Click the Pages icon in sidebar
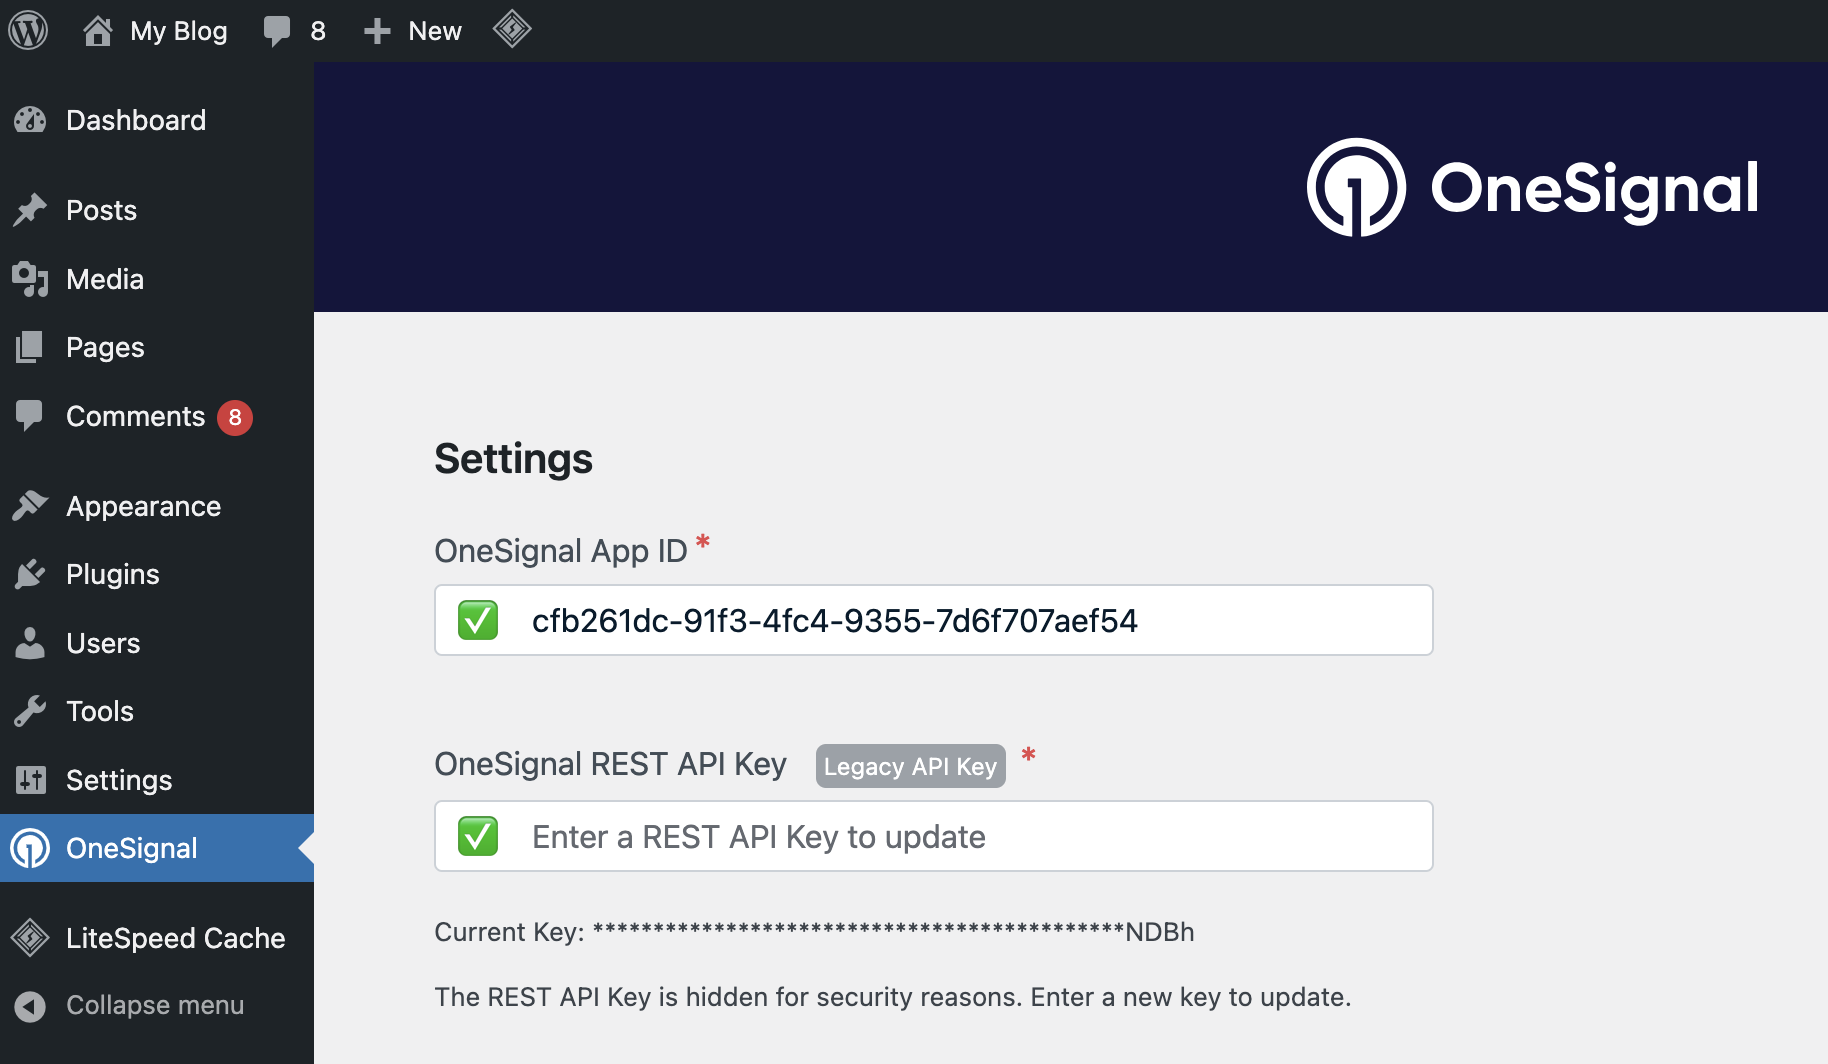Screen dimensions: 1828x1064 30,347
